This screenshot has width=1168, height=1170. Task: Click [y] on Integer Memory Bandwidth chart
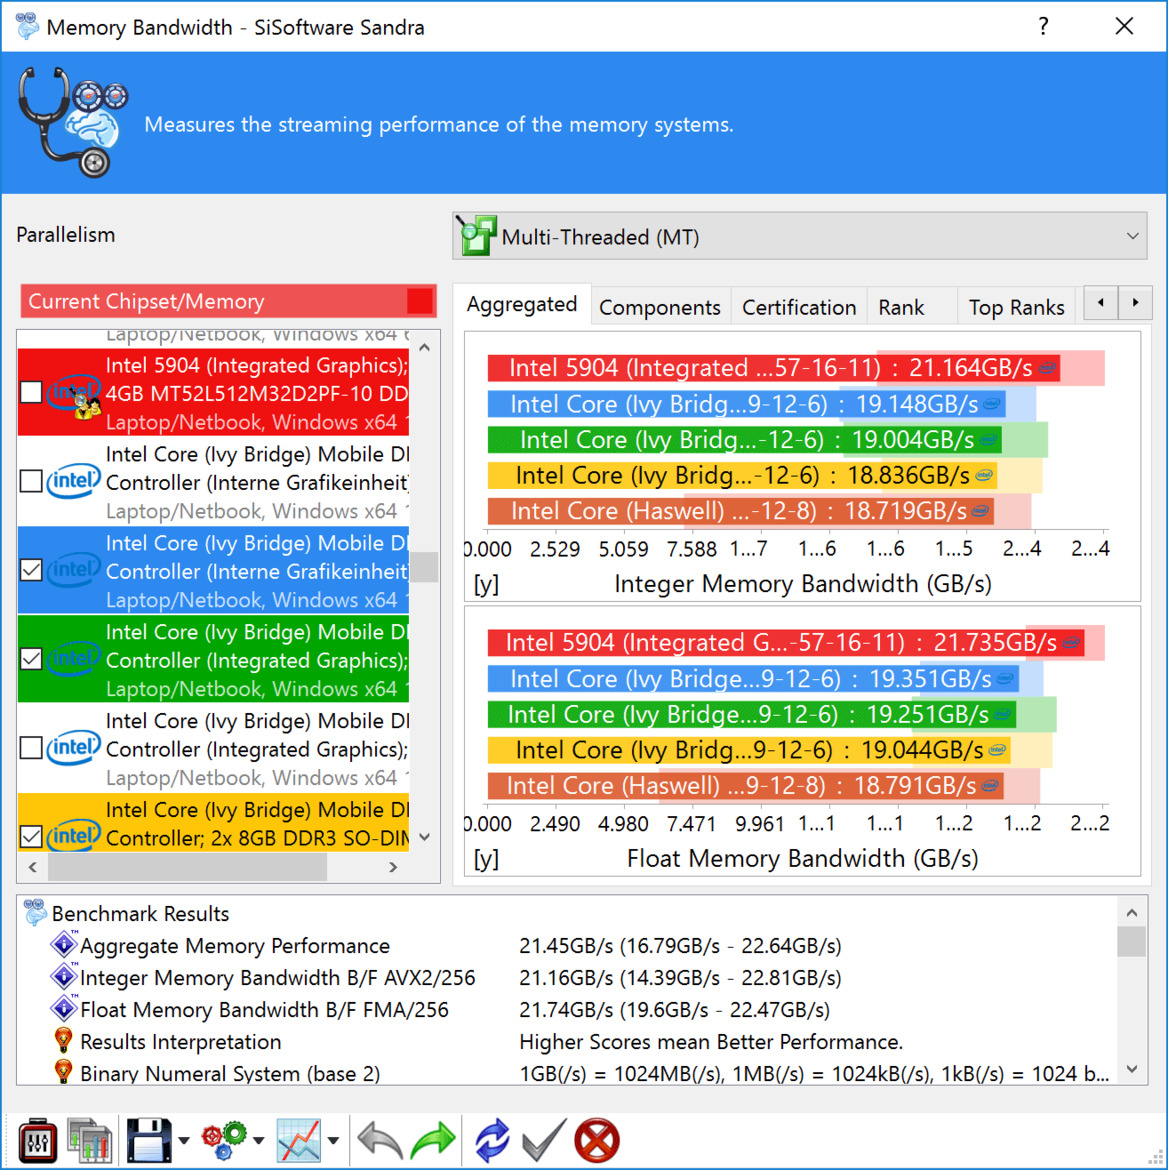click(486, 584)
